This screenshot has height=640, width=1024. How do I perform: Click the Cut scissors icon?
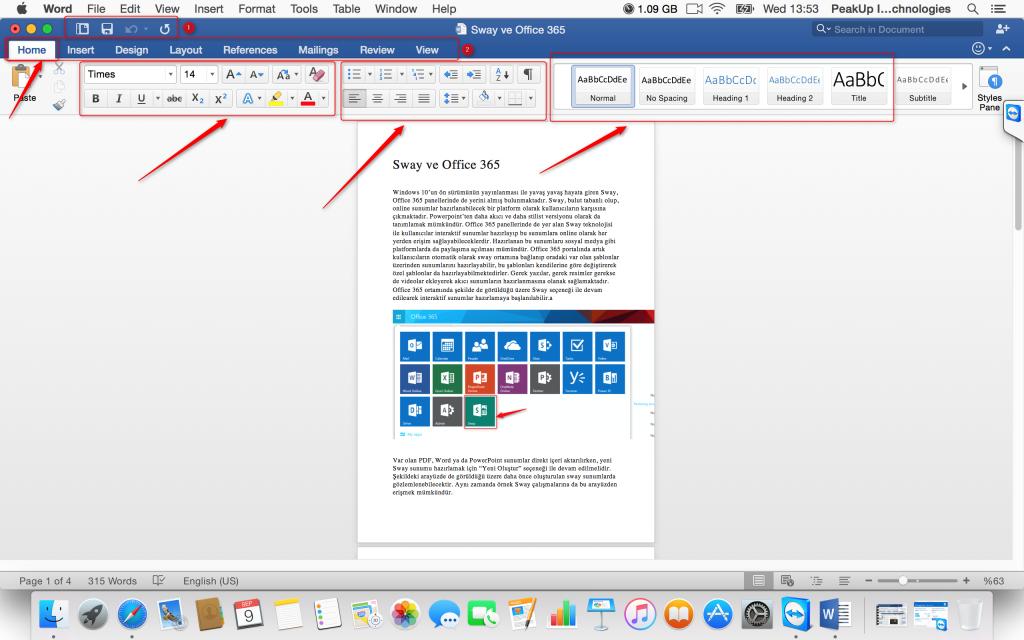[59, 68]
